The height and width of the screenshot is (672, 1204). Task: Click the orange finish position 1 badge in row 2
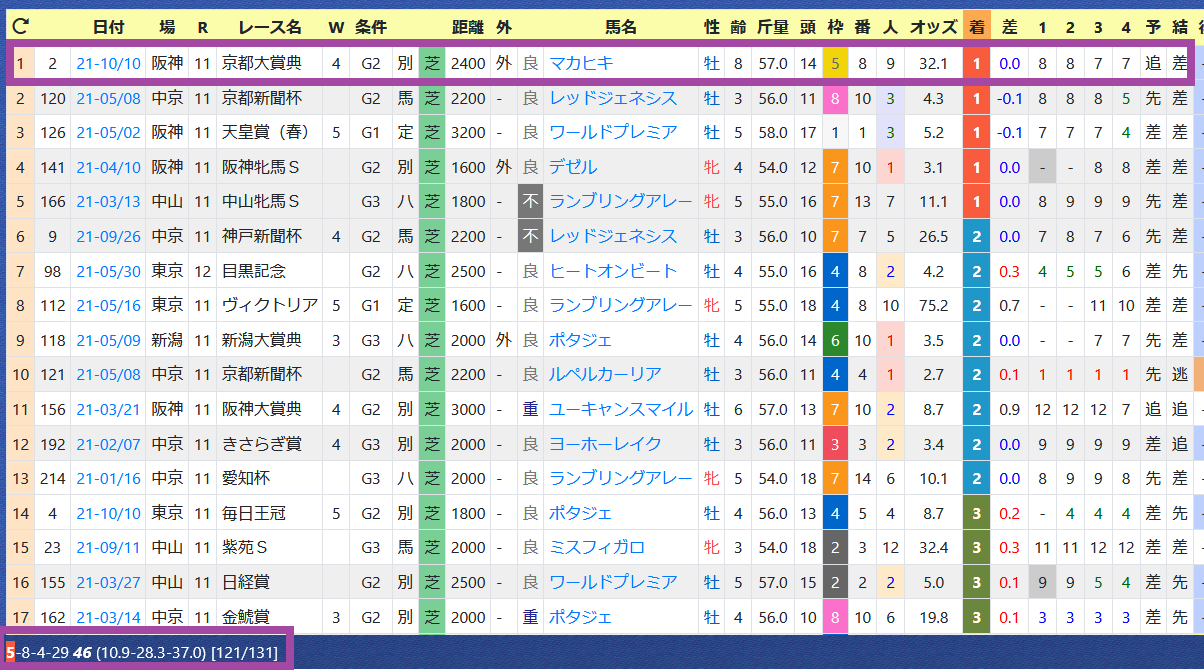point(976,98)
